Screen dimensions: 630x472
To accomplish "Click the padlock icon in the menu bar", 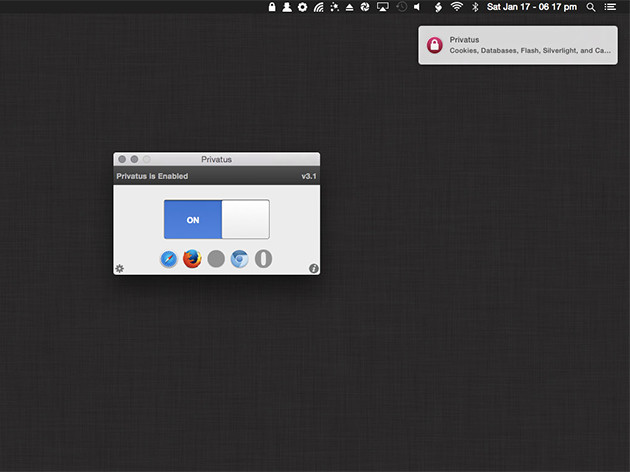I will pyautogui.click(x=272, y=7).
